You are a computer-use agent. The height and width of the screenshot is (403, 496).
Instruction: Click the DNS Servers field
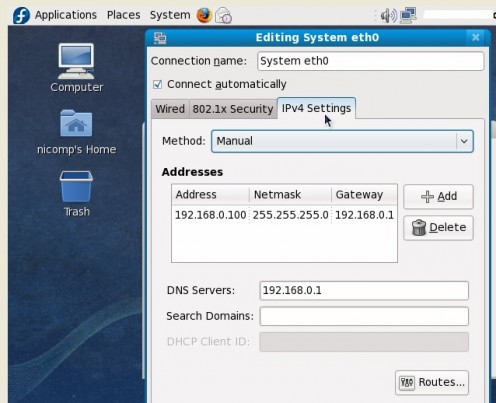364,291
